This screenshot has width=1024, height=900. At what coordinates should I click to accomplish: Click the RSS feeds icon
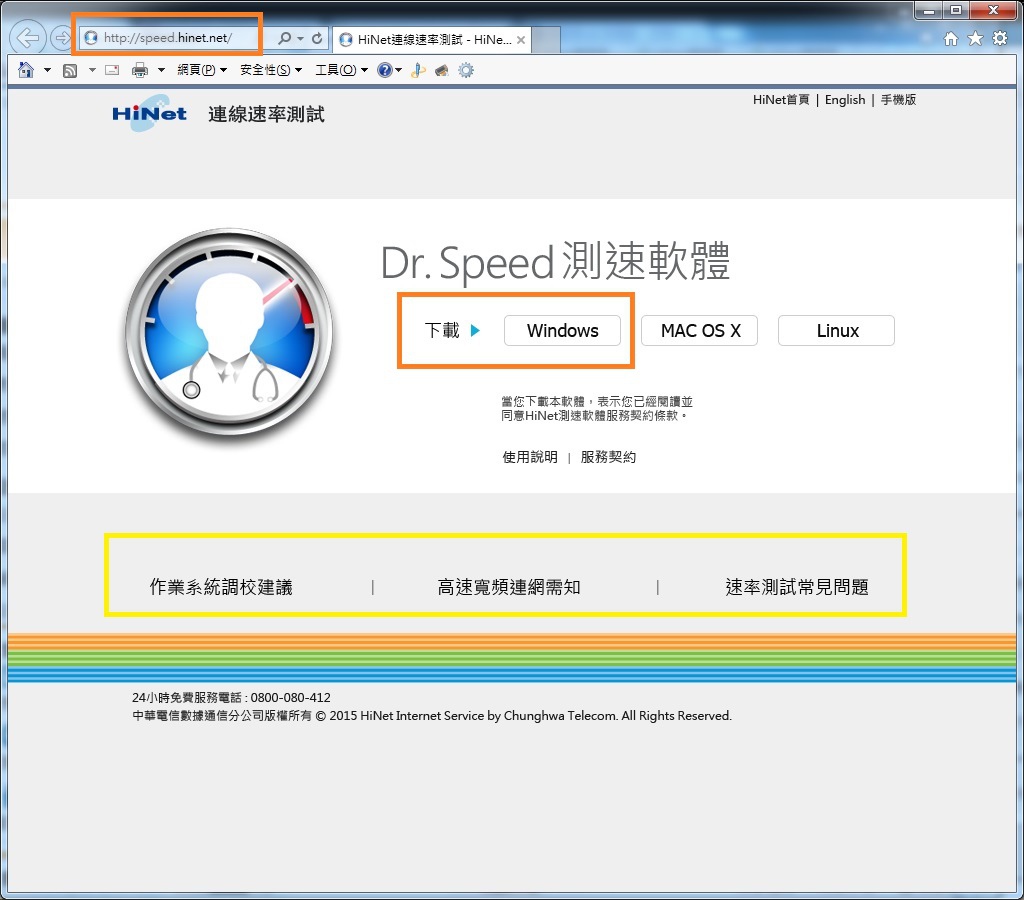[x=69, y=71]
